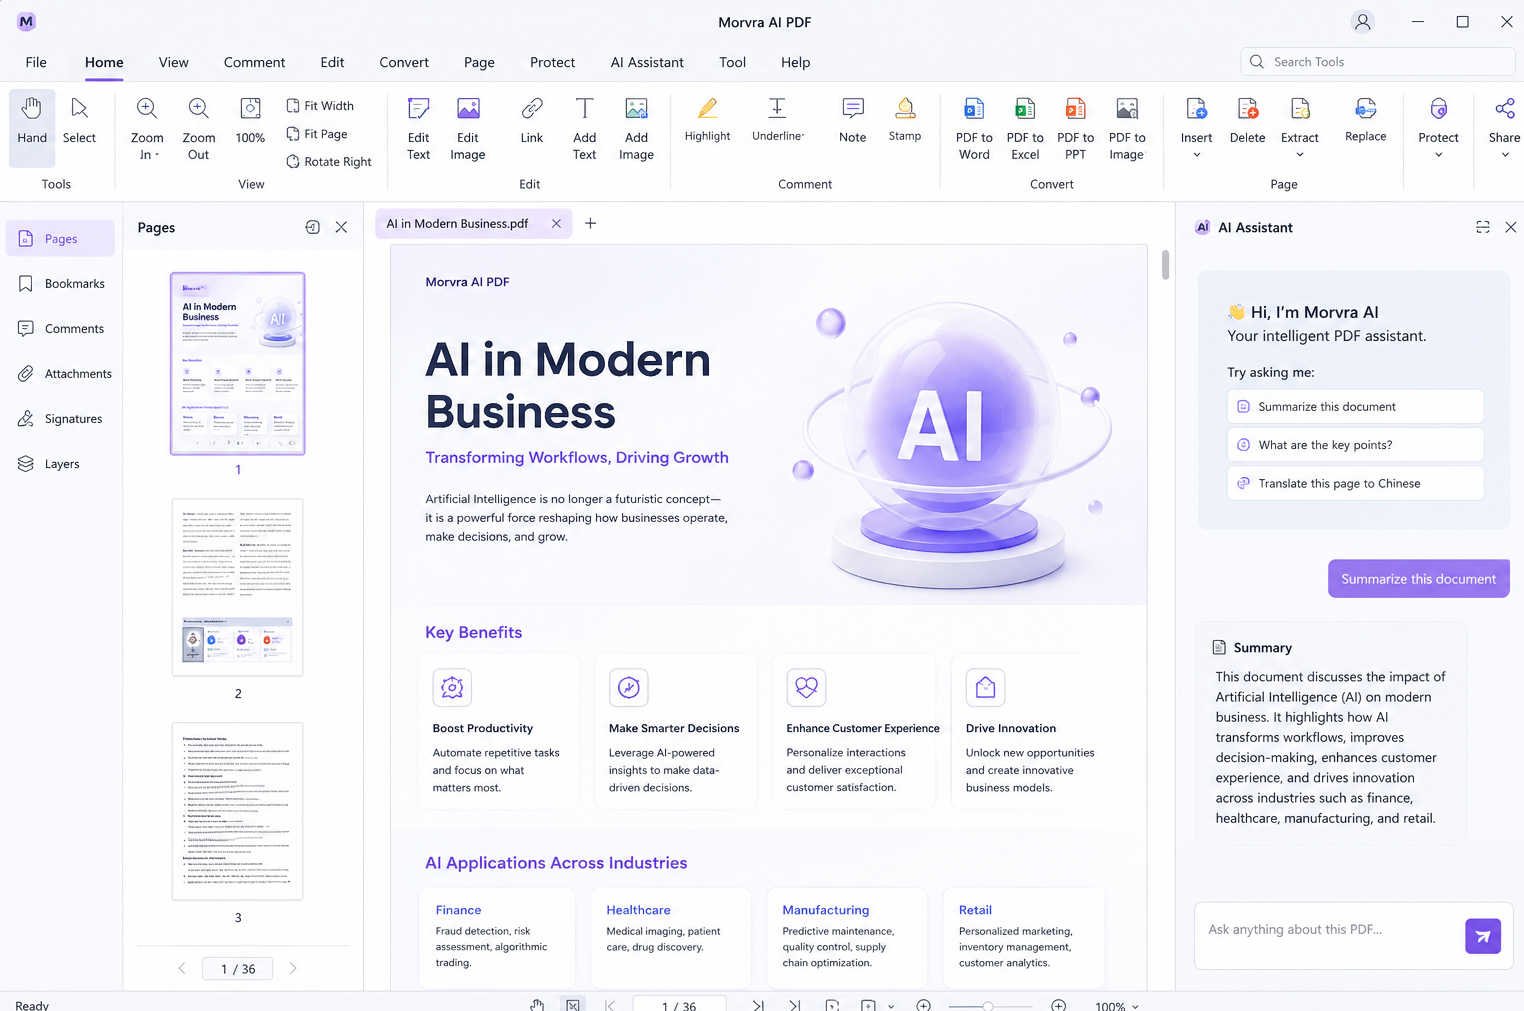Open the Comments sidebar panel
The height and width of the screenshot is (1011, 1524).
pyautogui.click(x=61, y=328)
